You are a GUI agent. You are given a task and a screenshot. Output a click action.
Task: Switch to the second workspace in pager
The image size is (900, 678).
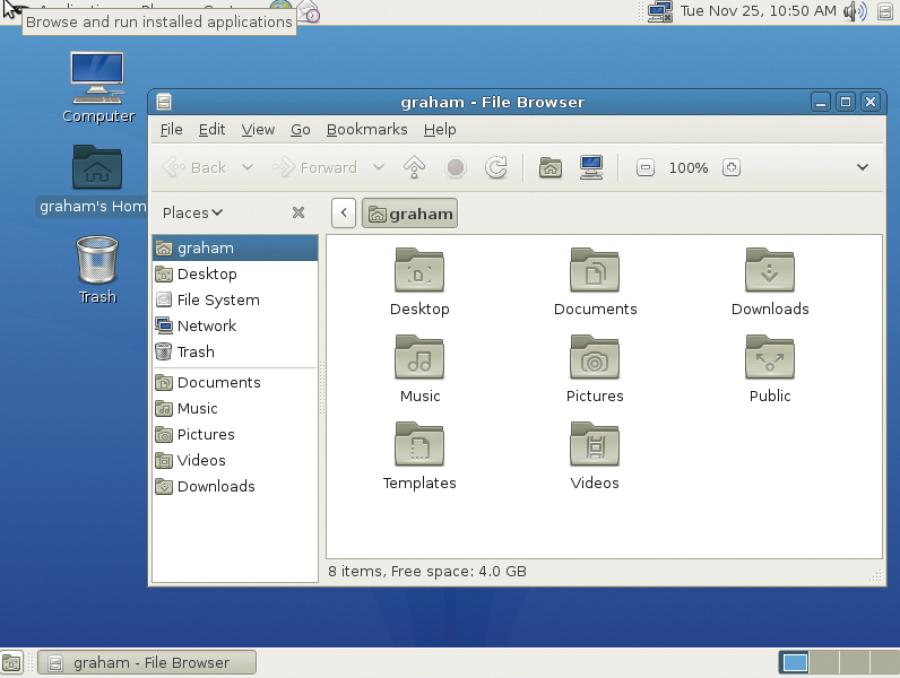tap(824, 662)
